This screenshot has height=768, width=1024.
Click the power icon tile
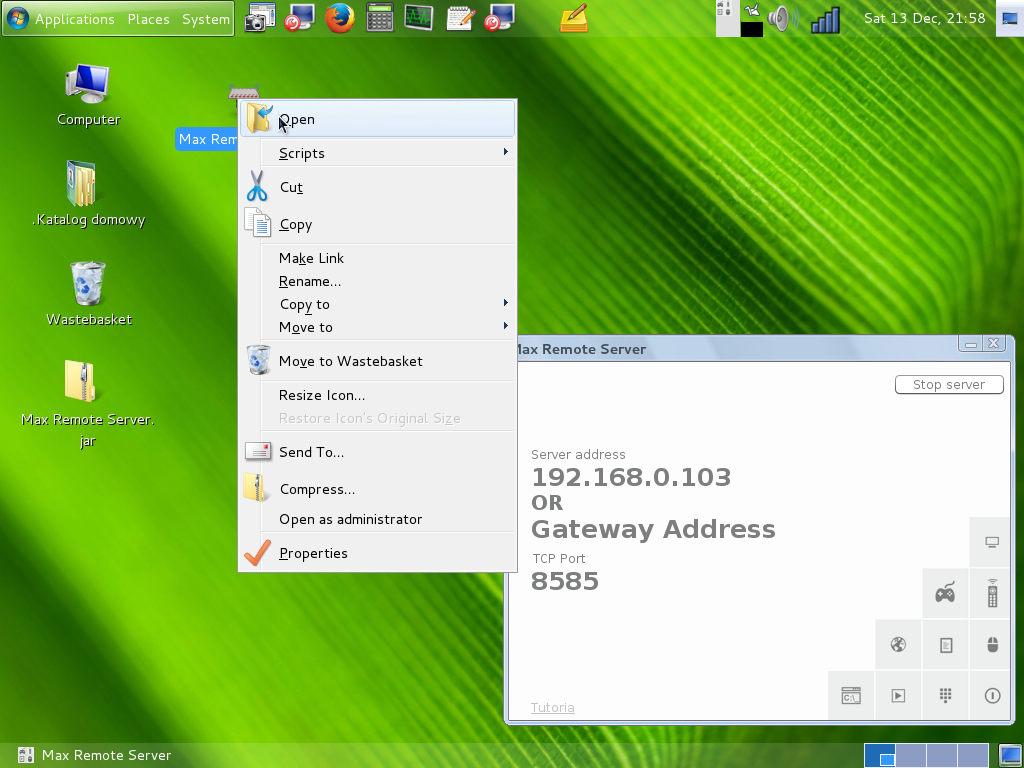tap(992, 696)
